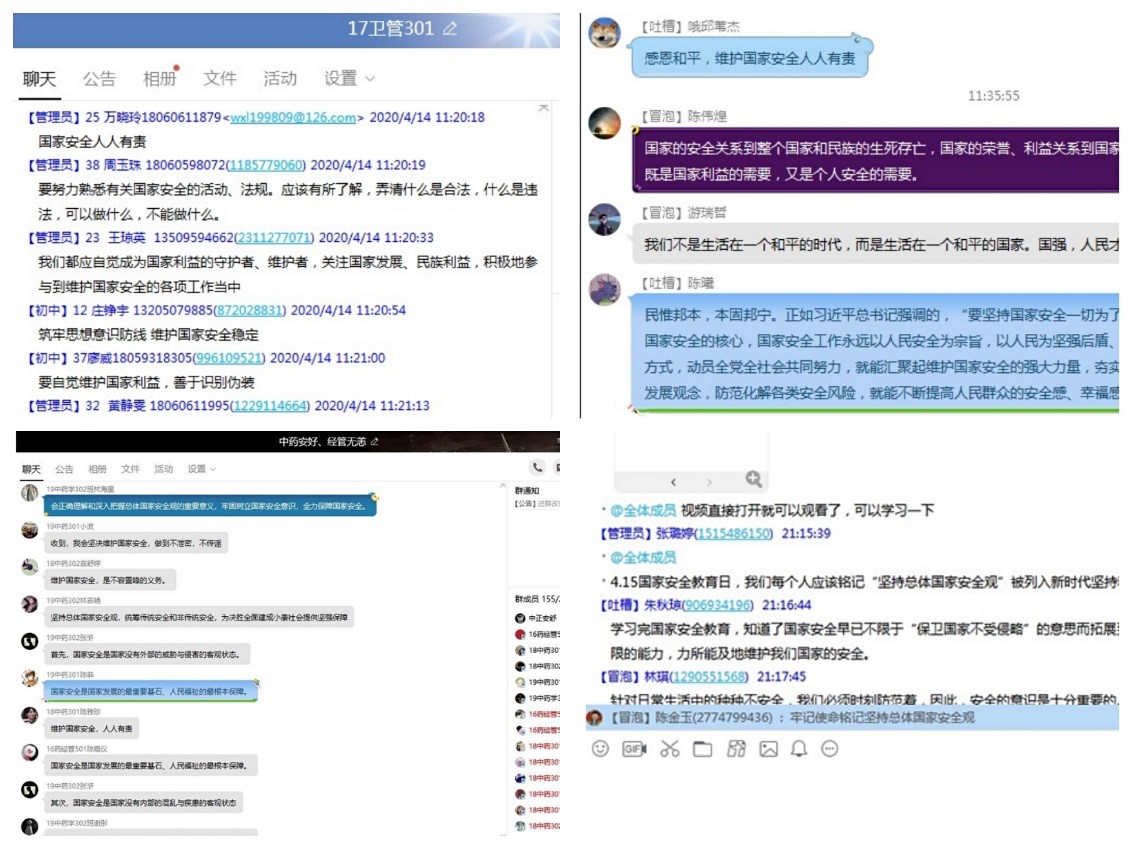Viewport: 1133px width, 850px height.
Task: Select the scissors screenshot tool
Action: click(669, 748)
